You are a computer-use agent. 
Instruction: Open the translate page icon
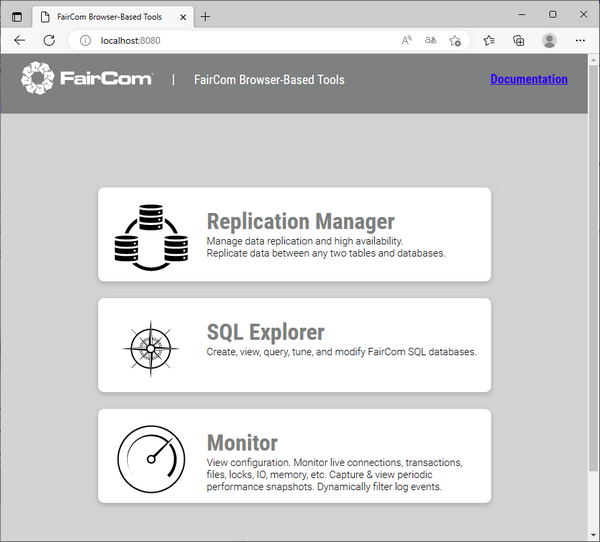tap(430, 40)
